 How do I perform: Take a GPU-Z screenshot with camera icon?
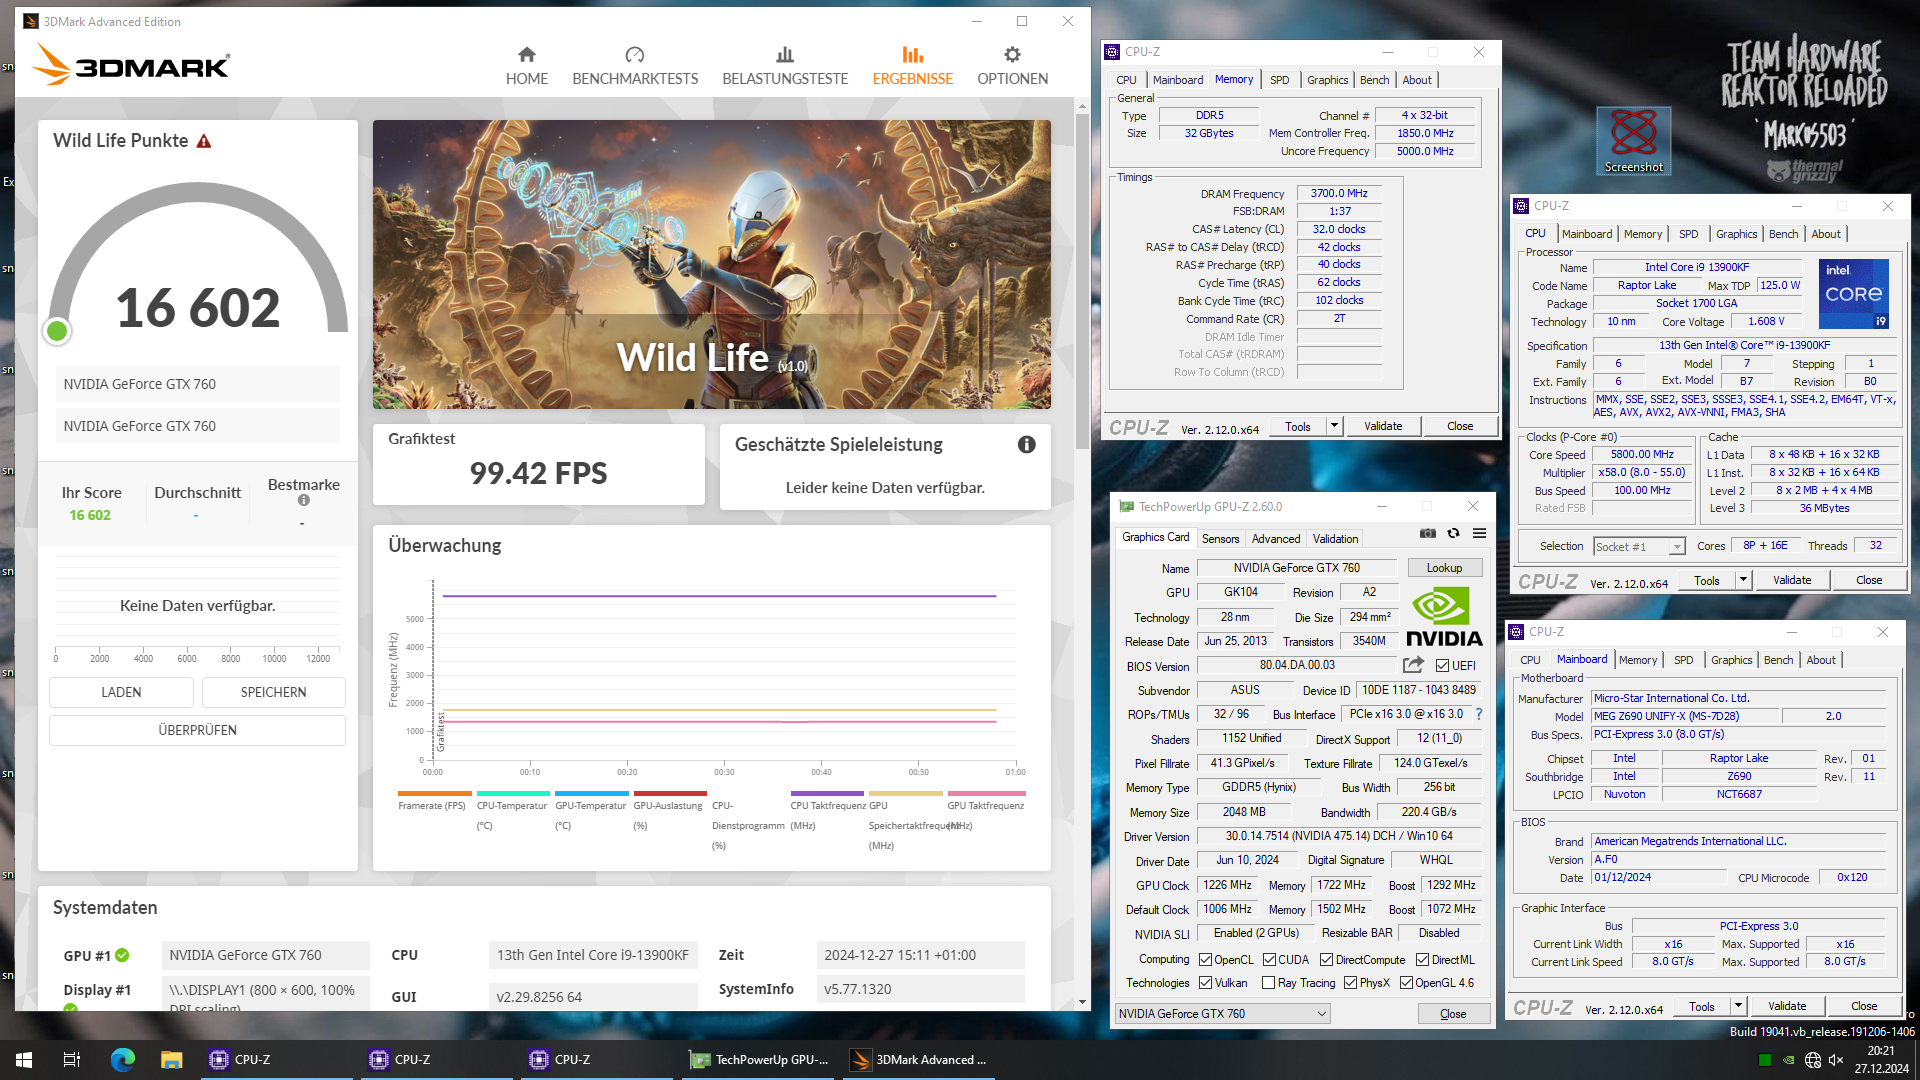(1428, 533)
